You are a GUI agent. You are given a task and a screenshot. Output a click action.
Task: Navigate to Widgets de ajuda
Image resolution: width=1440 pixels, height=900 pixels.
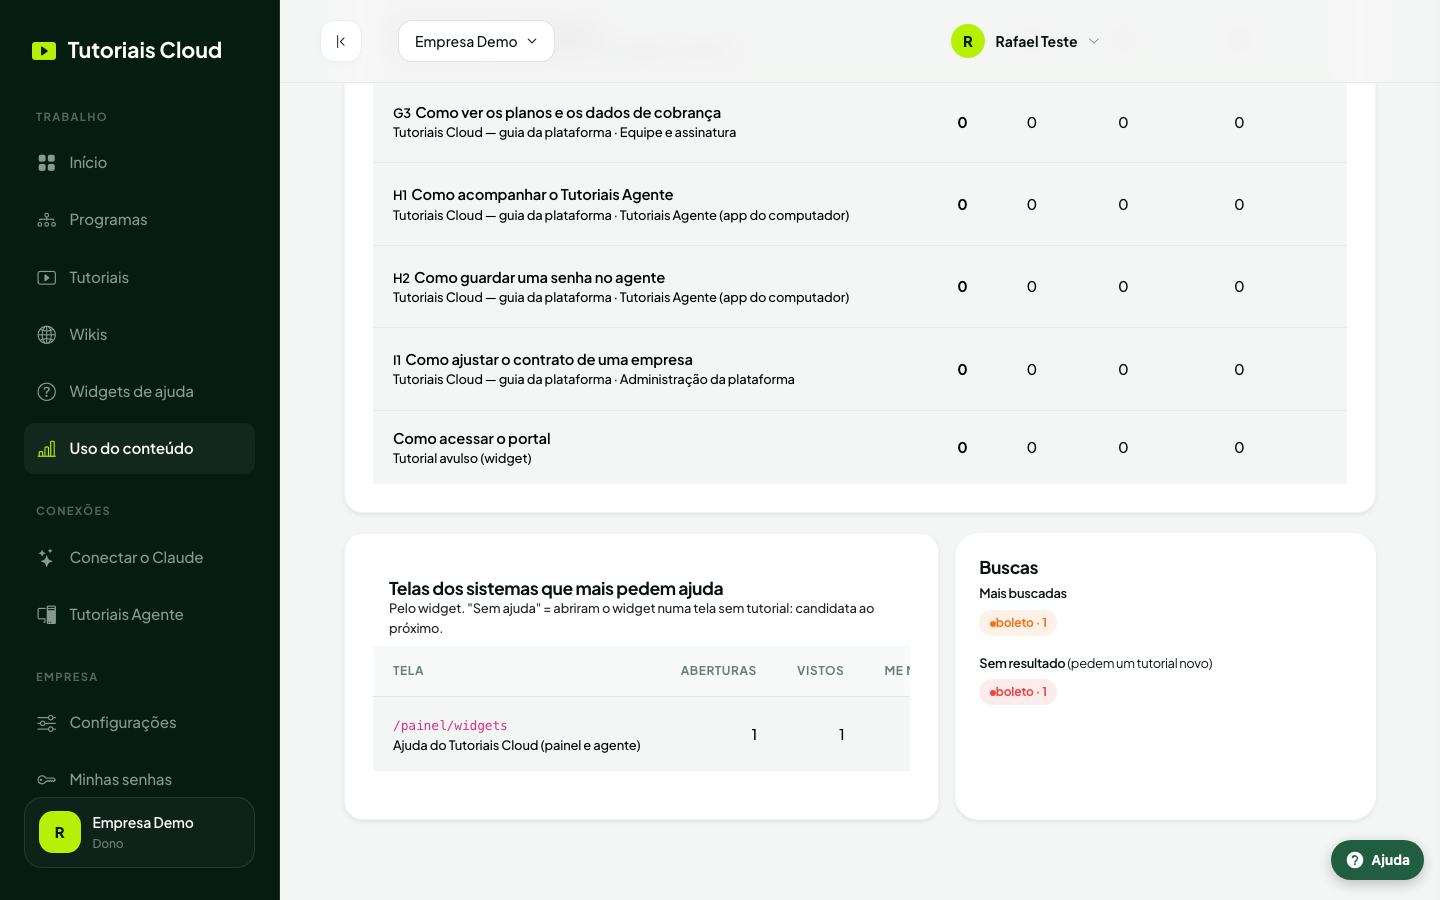tap(139, 392)
